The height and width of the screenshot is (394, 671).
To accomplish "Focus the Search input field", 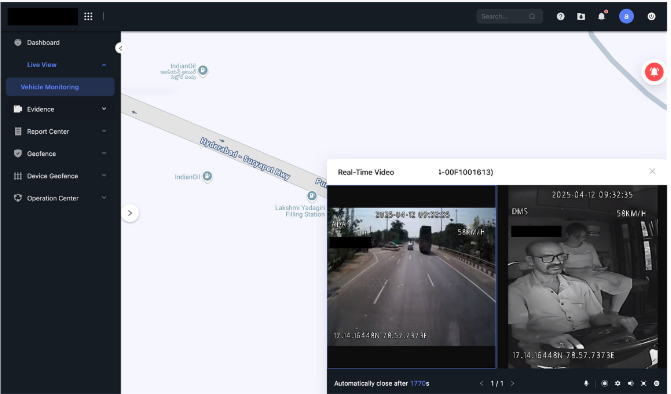I will (509, 16).
